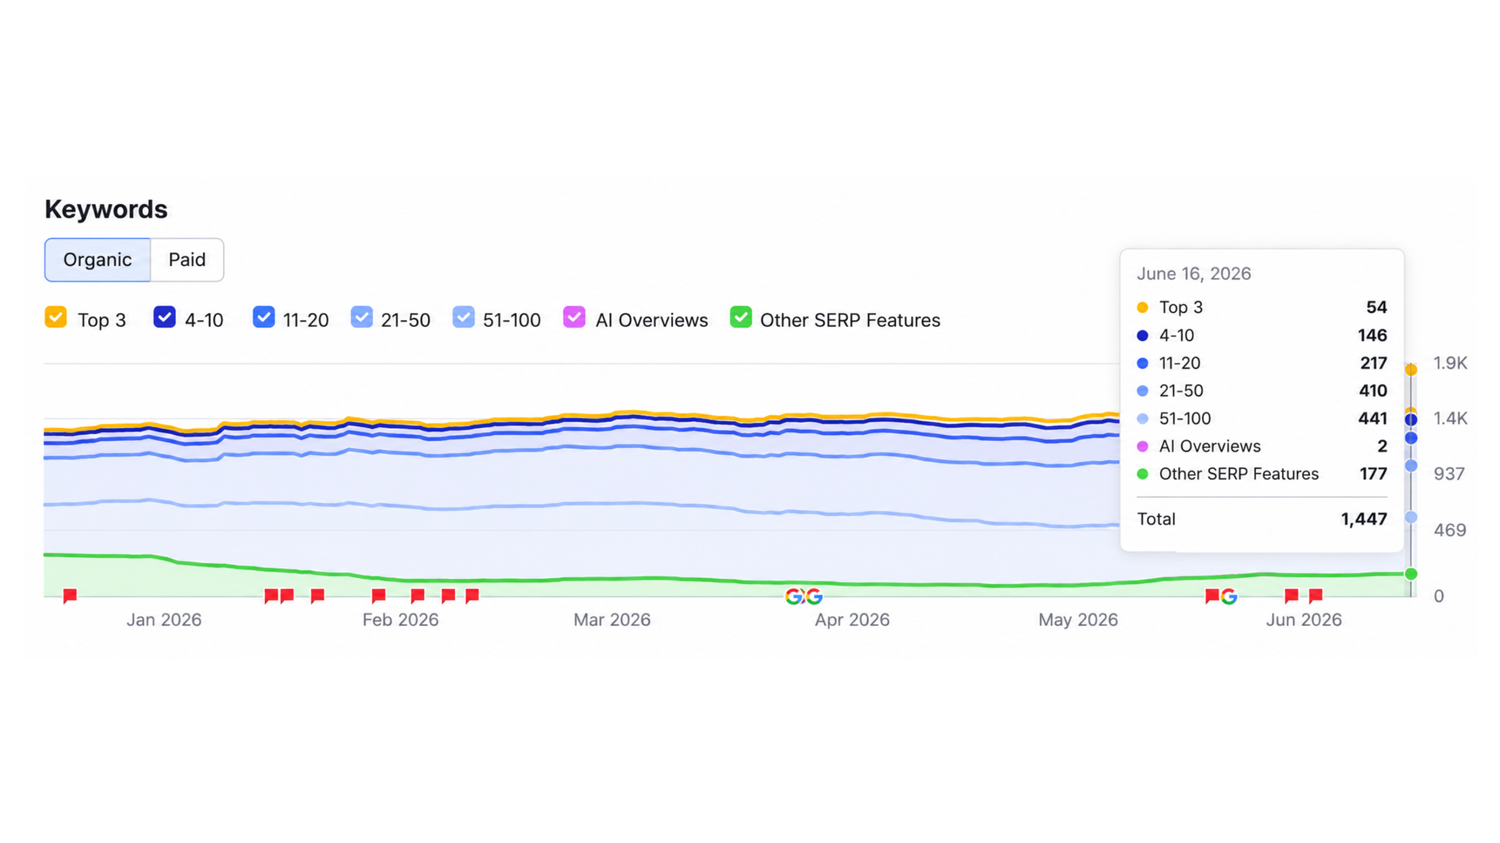Uncheck the AI Overviews checkbox
This screenshot has height=843, width=1500.
[x=574, y=318]
